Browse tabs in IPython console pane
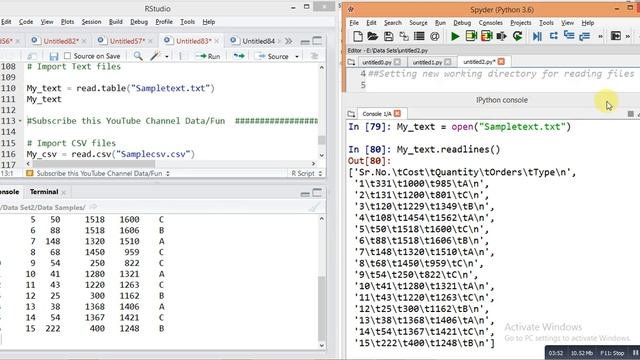640x360 pixels. (x=351, y=114)
